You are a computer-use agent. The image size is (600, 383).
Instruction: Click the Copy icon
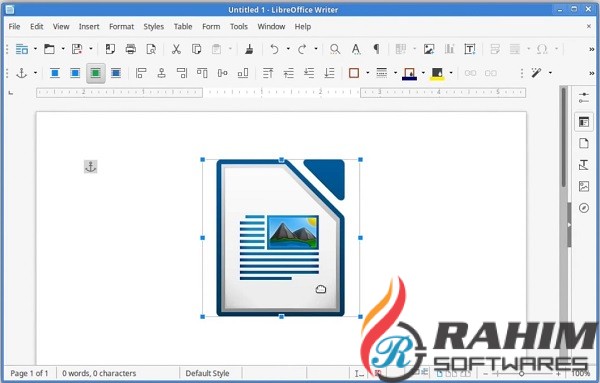pos(196,49)
